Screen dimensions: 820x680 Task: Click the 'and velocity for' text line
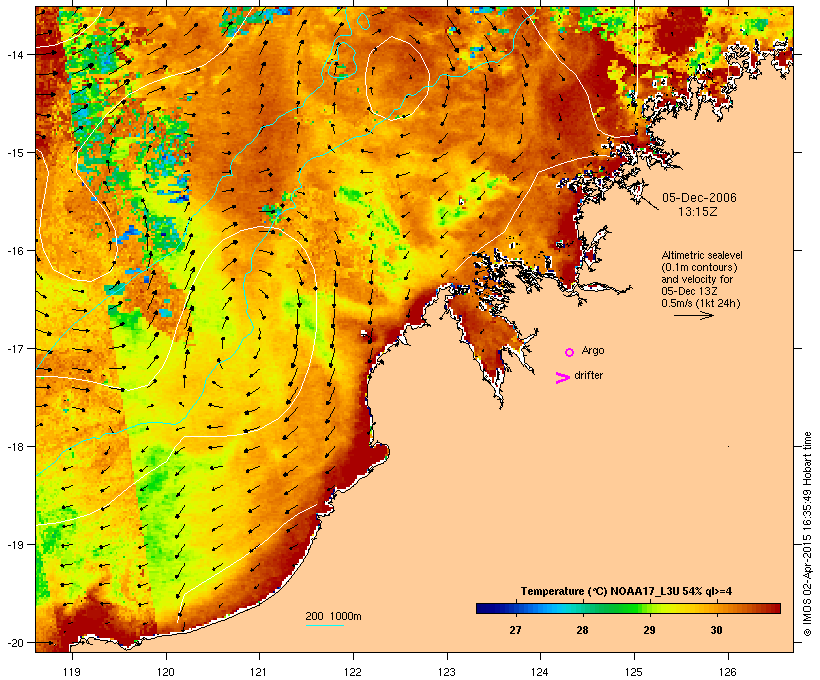[697, 279]
